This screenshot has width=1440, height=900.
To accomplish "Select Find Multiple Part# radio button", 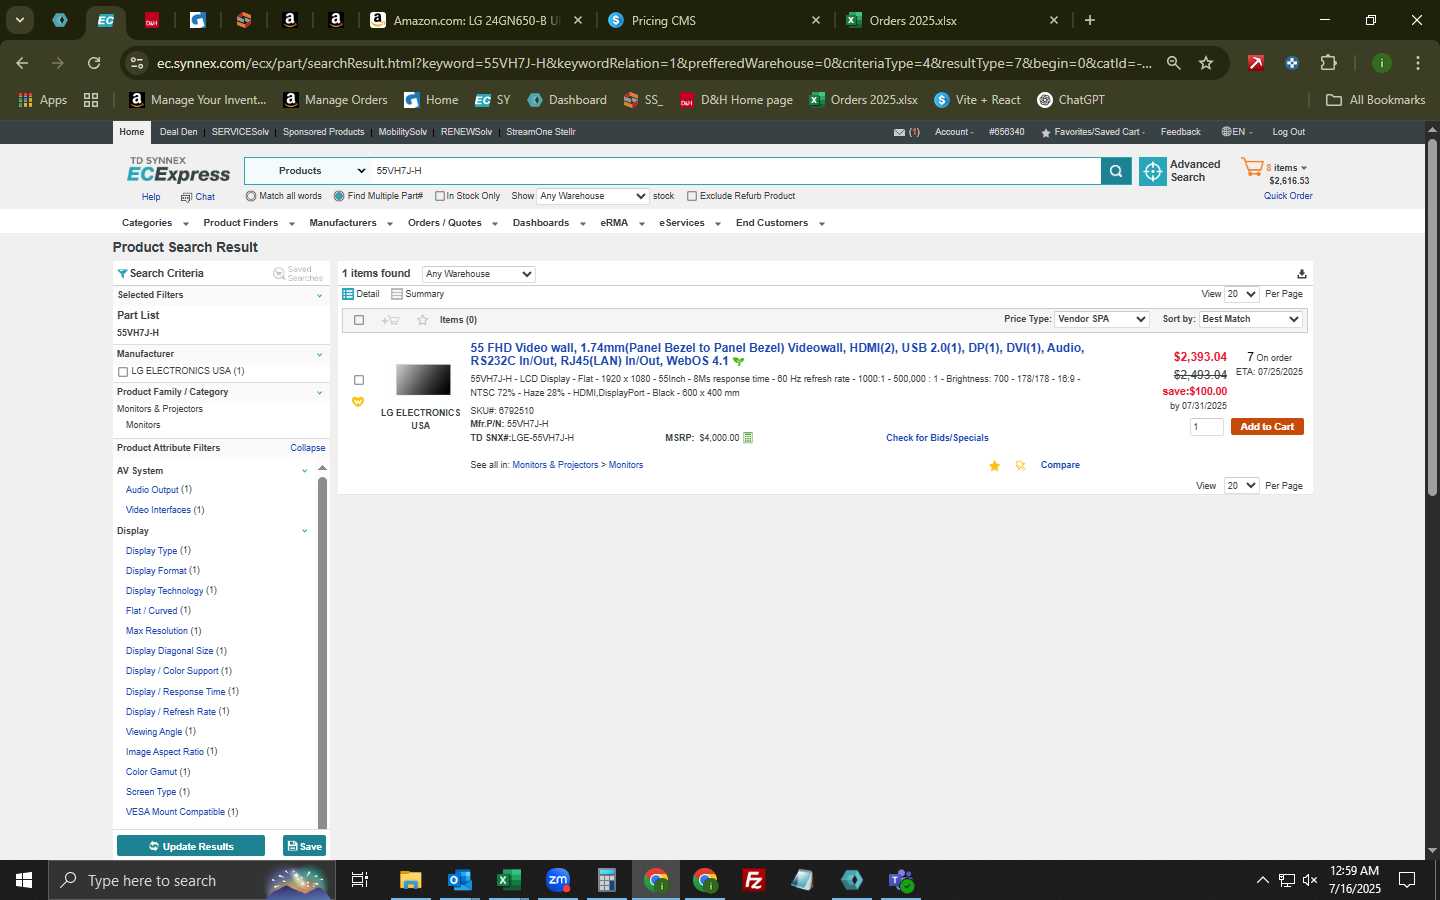I will point(339,196).
